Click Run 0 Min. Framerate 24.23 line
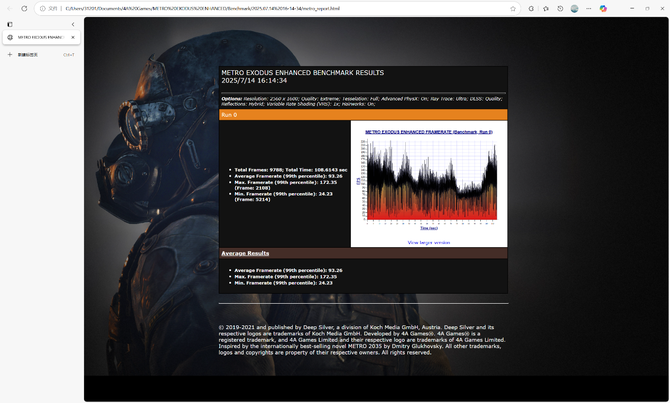The width and height of the screenshot is (670, 403). click(x=283, y=197)
